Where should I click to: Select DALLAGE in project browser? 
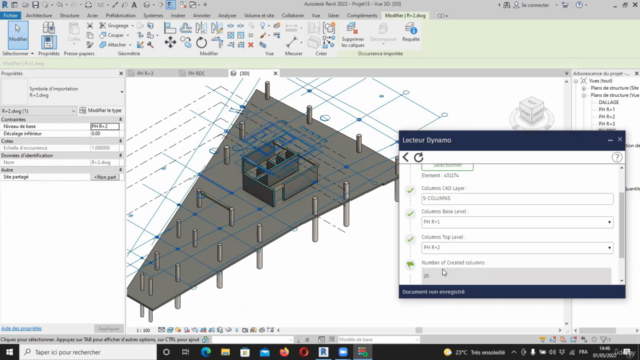[609, 102]
